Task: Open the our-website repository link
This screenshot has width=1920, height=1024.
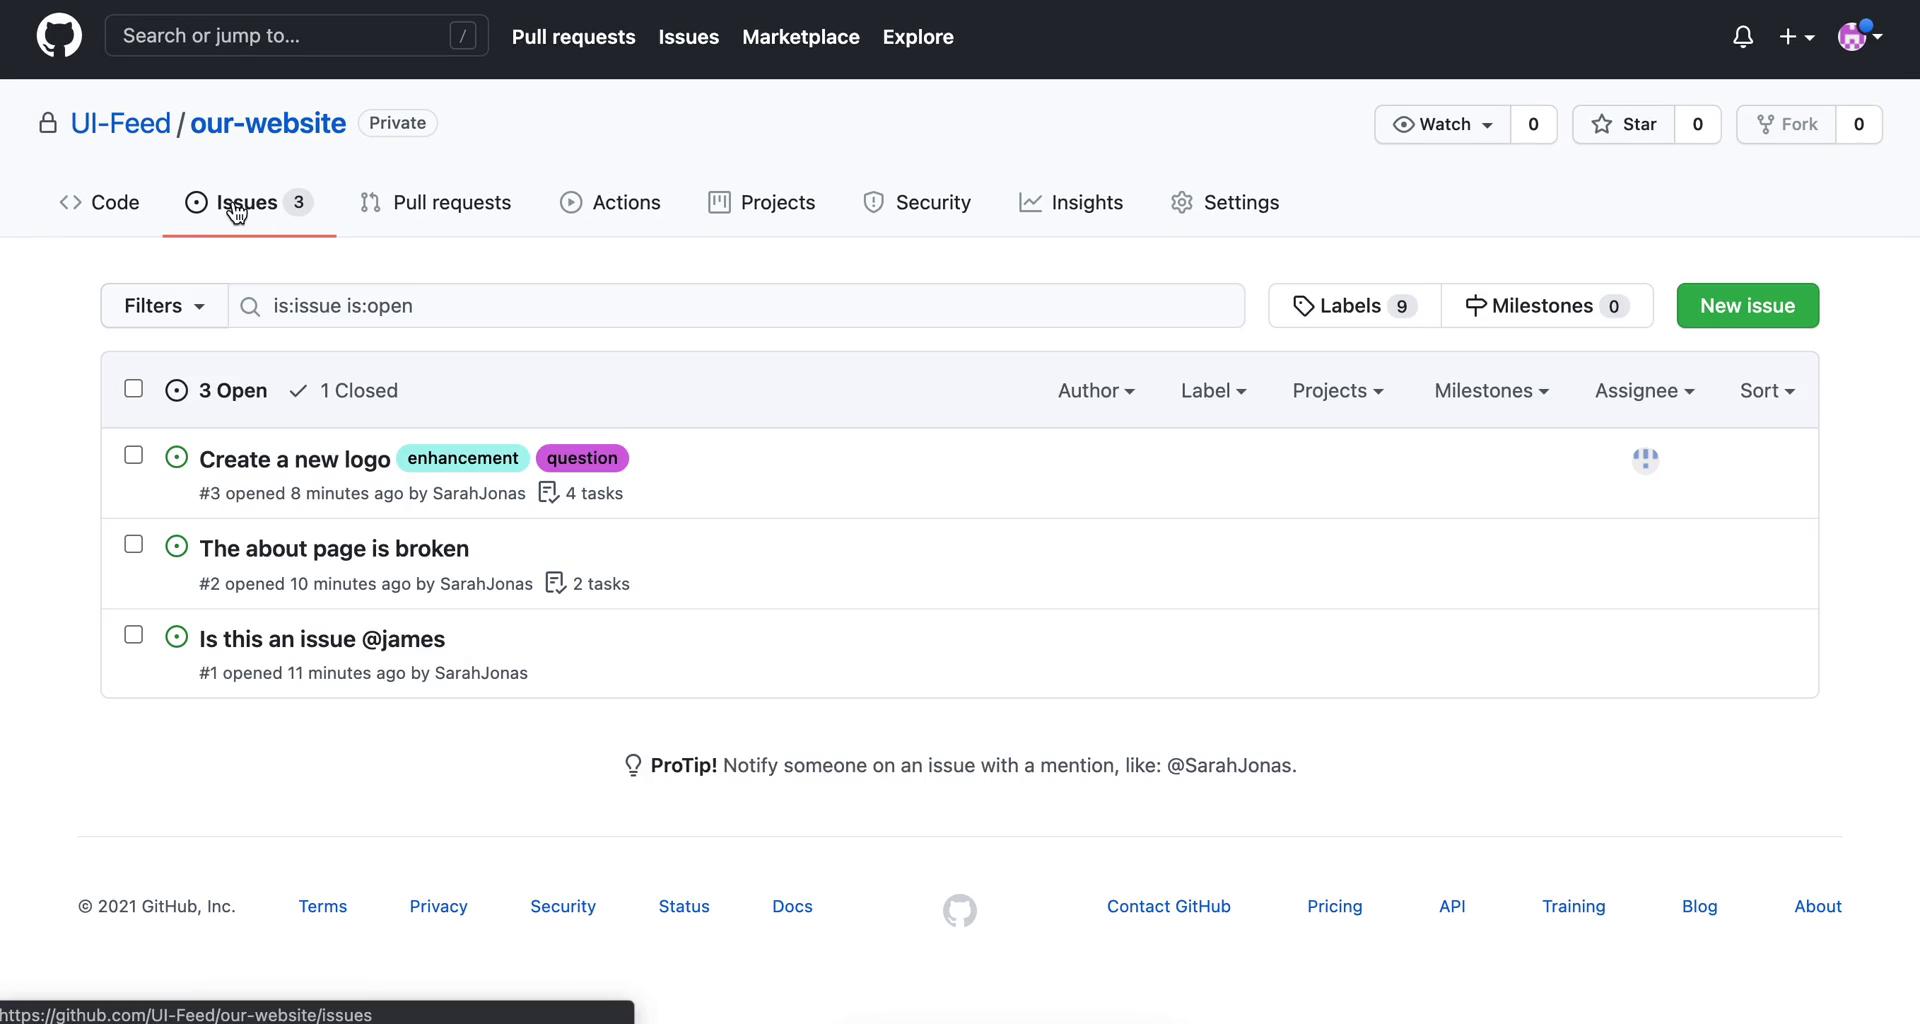Action: point(268,123)
